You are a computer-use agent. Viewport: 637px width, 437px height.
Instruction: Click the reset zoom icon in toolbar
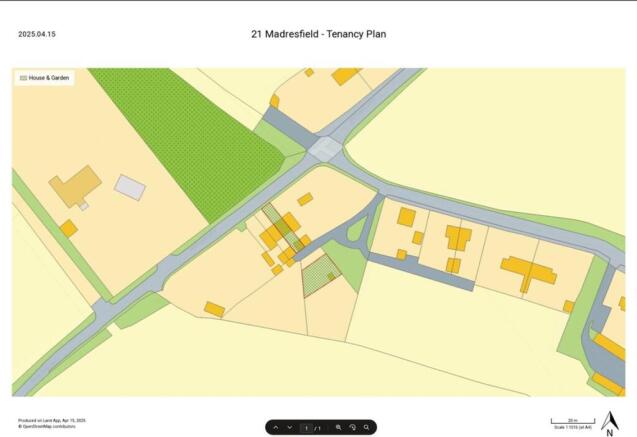pyautogui.click(x=353, y=427)
